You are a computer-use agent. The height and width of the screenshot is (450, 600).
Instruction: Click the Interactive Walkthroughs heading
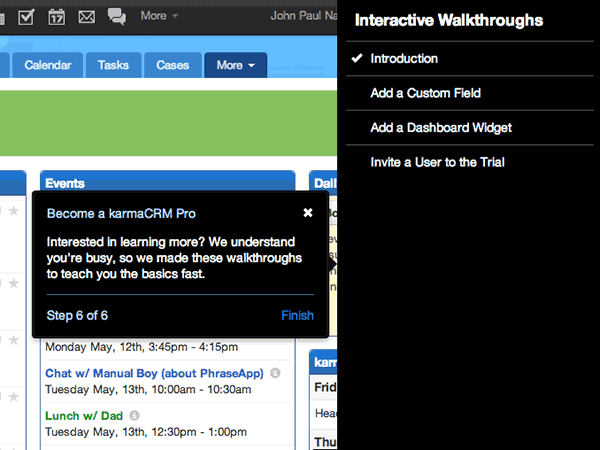point(449,20)
